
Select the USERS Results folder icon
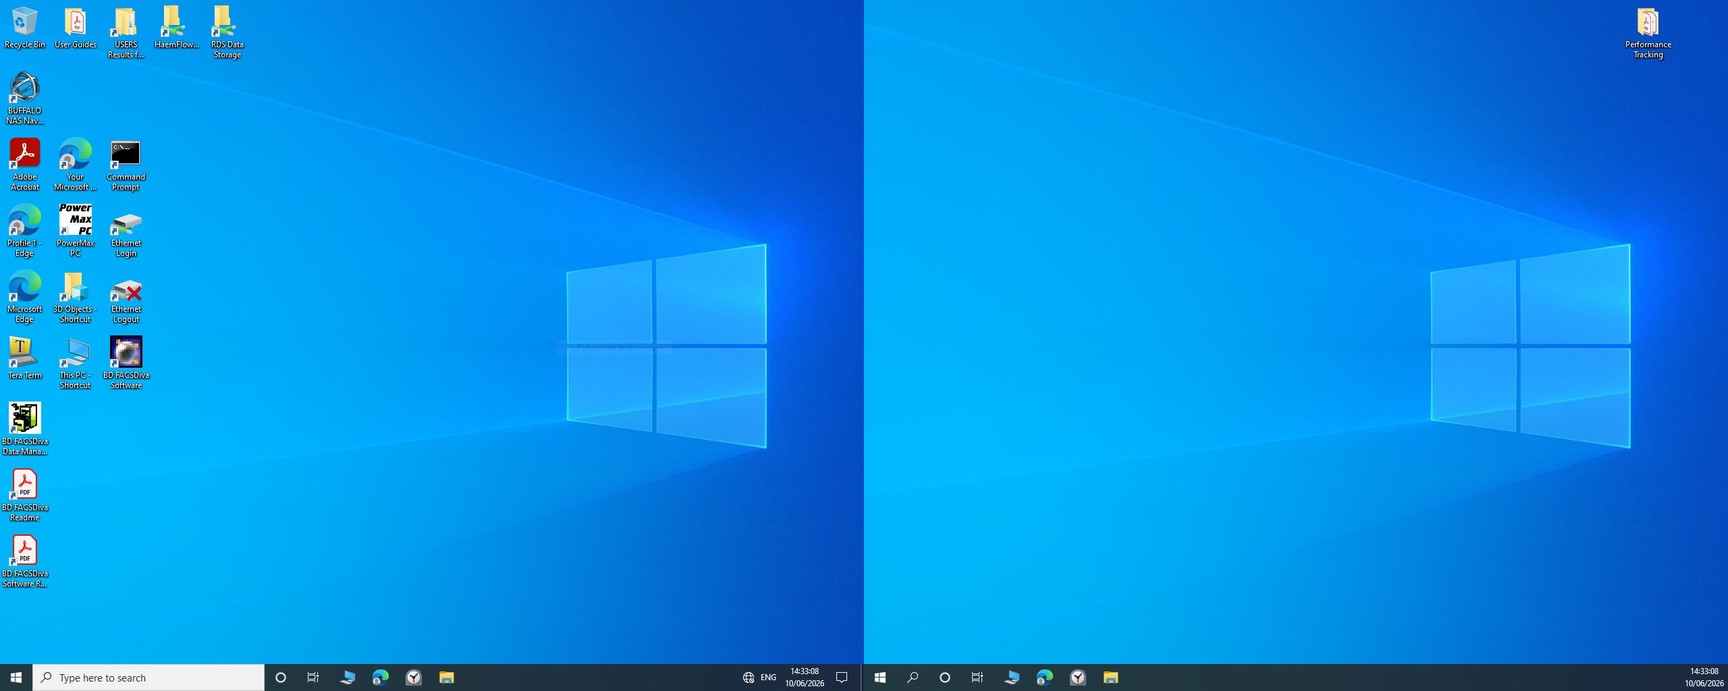126,33
